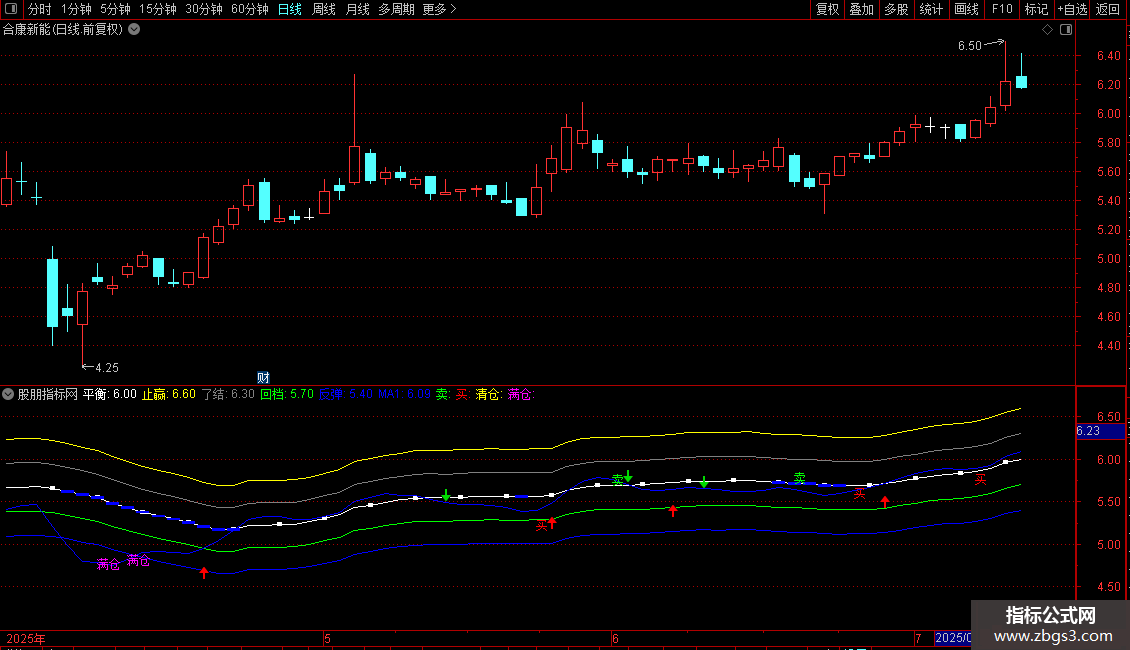Image resolution: width=1130 pixels, height=650 pixels.
Task: Open the dropdown next to 合康新能 title
Action: (134, 30)
